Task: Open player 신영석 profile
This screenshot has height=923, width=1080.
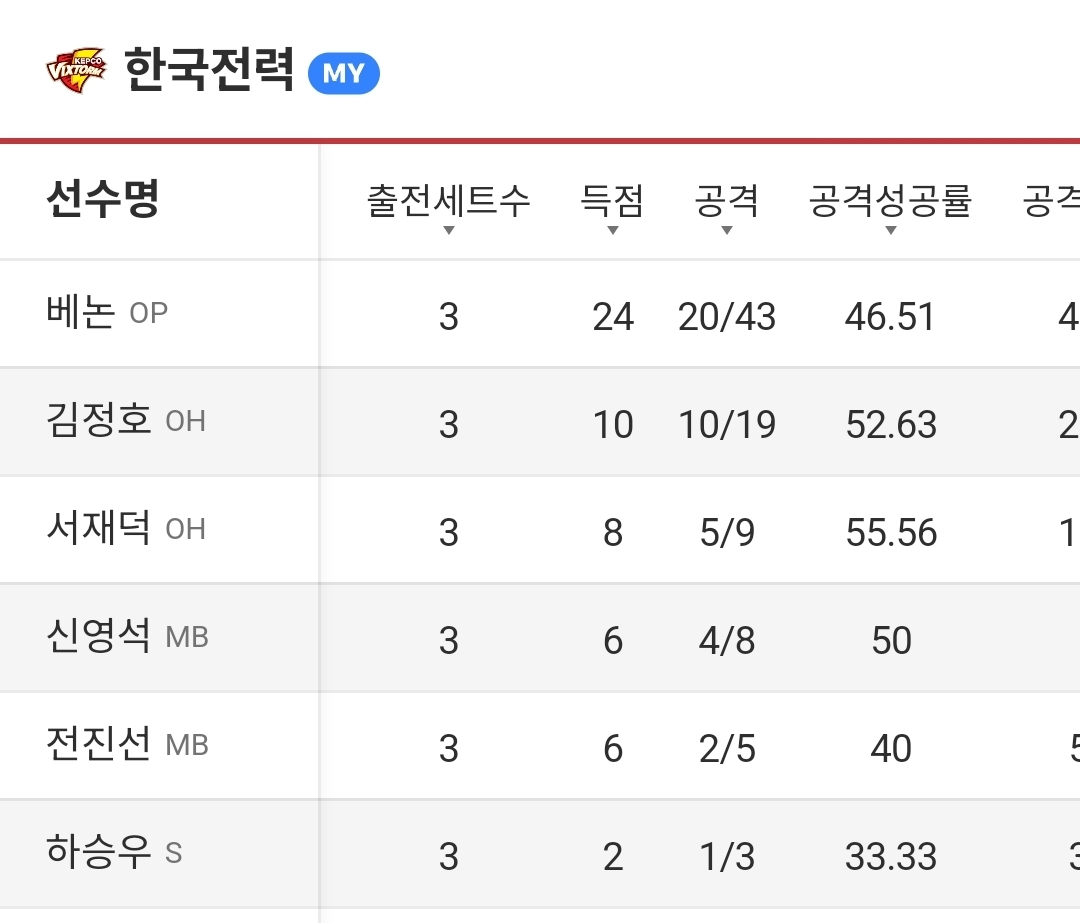Action: [x=98, y=637]
